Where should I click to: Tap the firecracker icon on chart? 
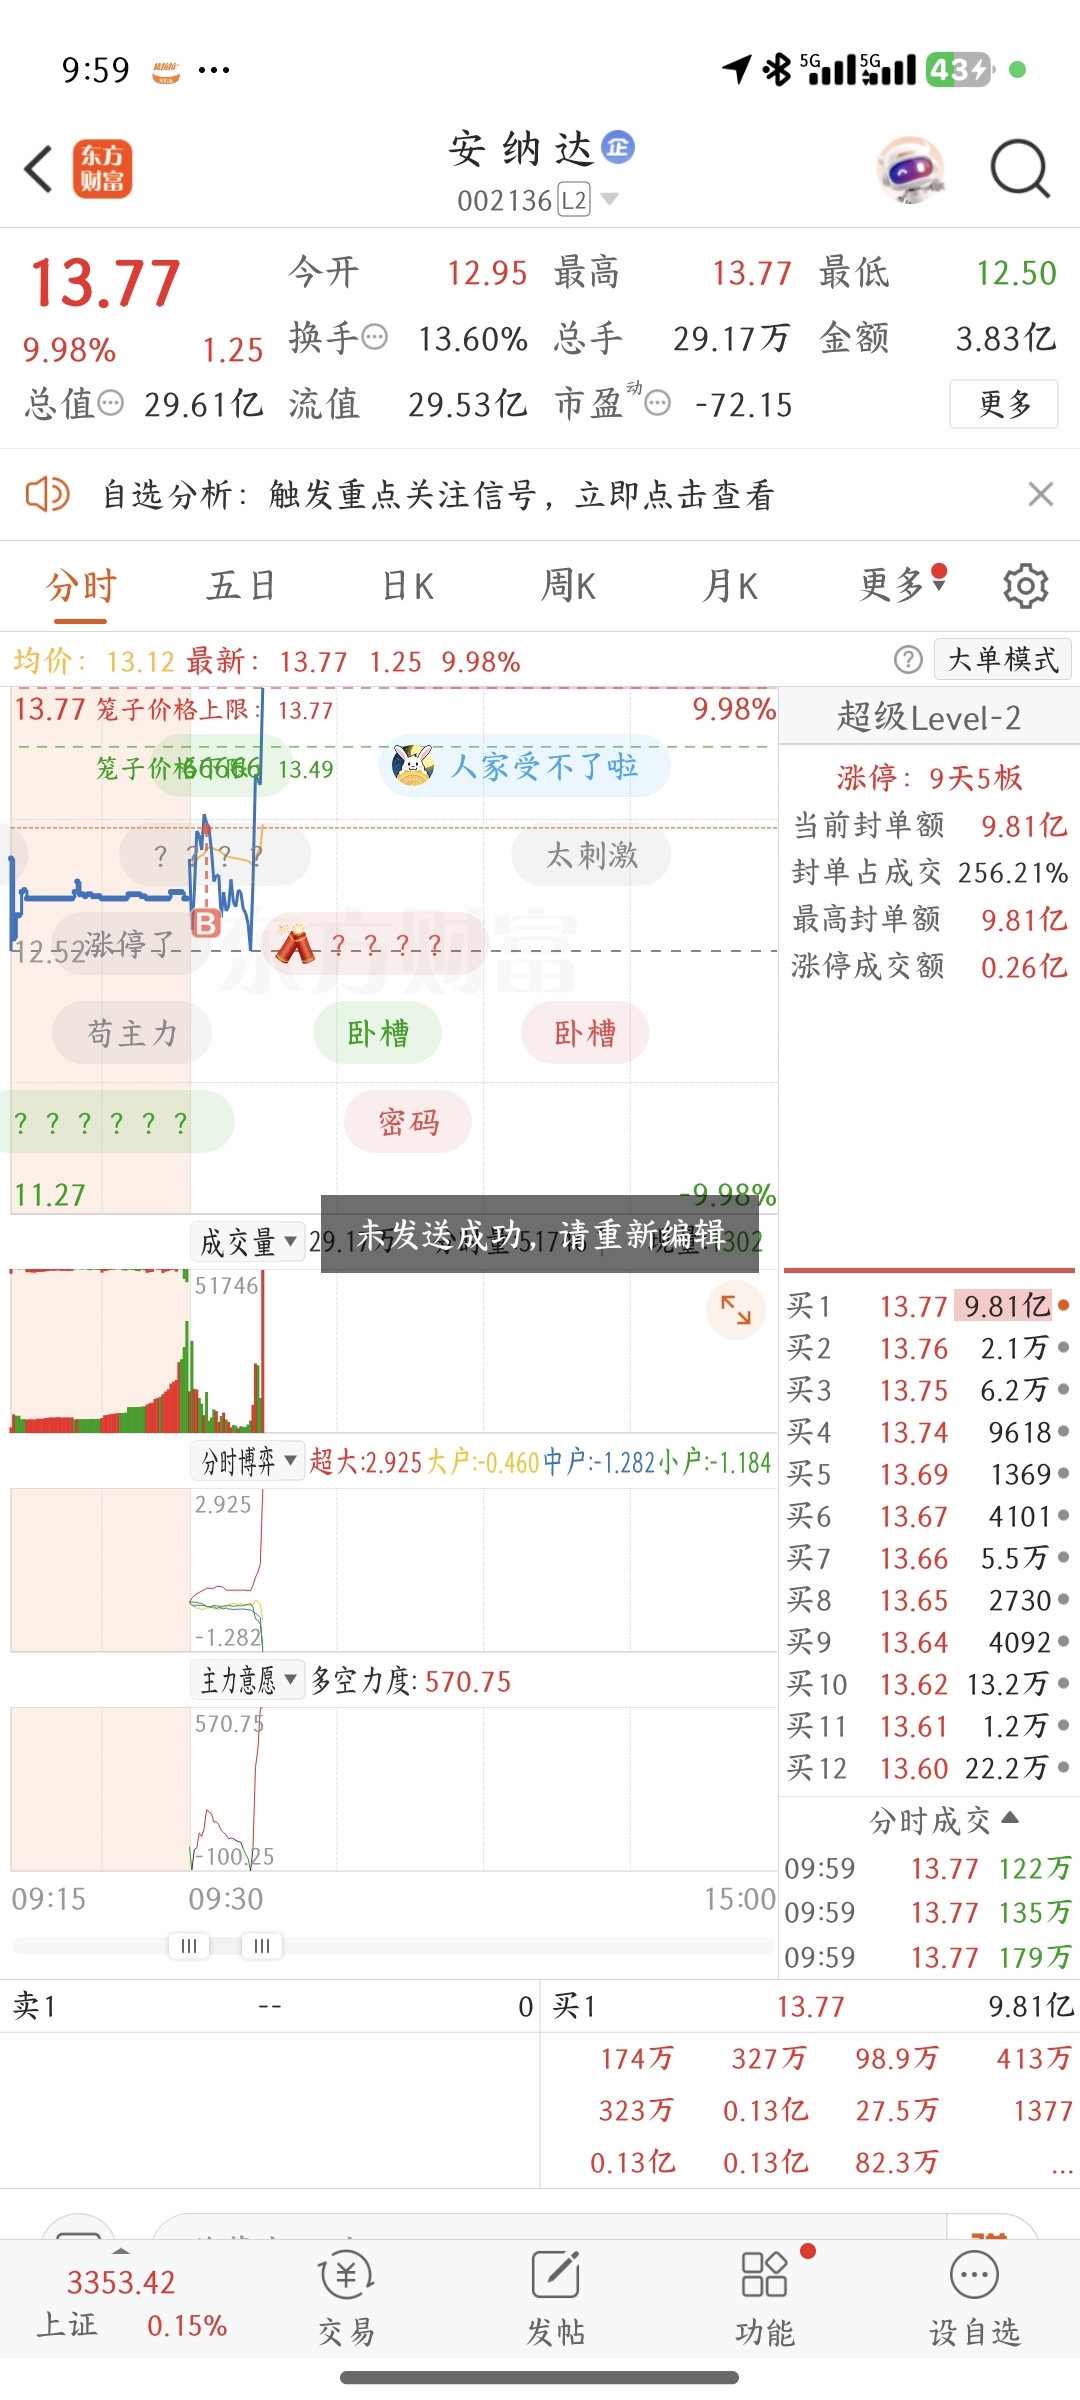pyautogui.click(x=296, y=943)
